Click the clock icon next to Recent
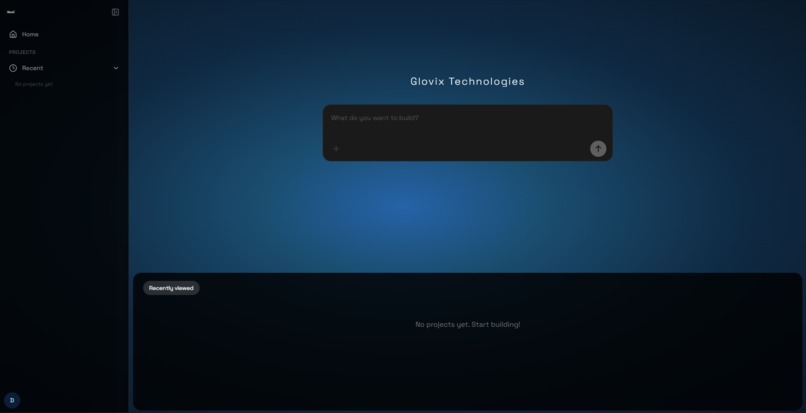The width and height of the screenshot is (806, 413). pyautogui.click(x=13, y=68)
